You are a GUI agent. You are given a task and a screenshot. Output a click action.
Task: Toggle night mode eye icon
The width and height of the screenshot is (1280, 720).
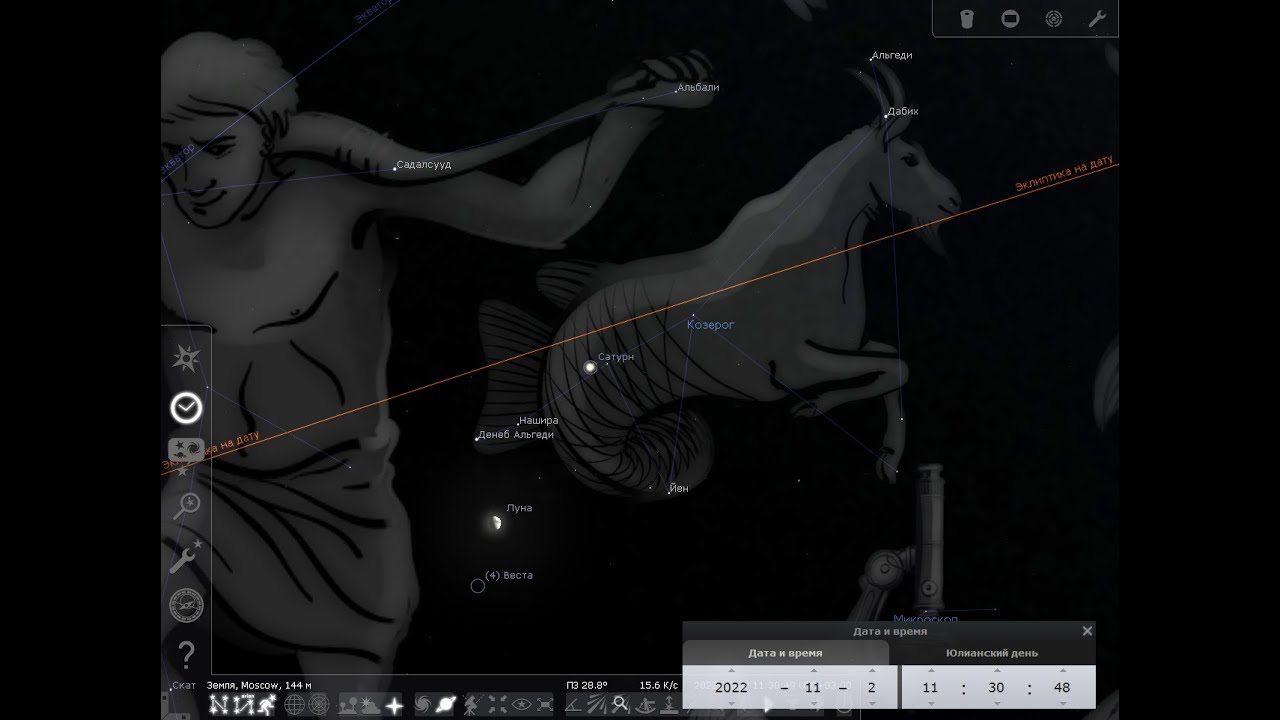[x=521, y=705]
